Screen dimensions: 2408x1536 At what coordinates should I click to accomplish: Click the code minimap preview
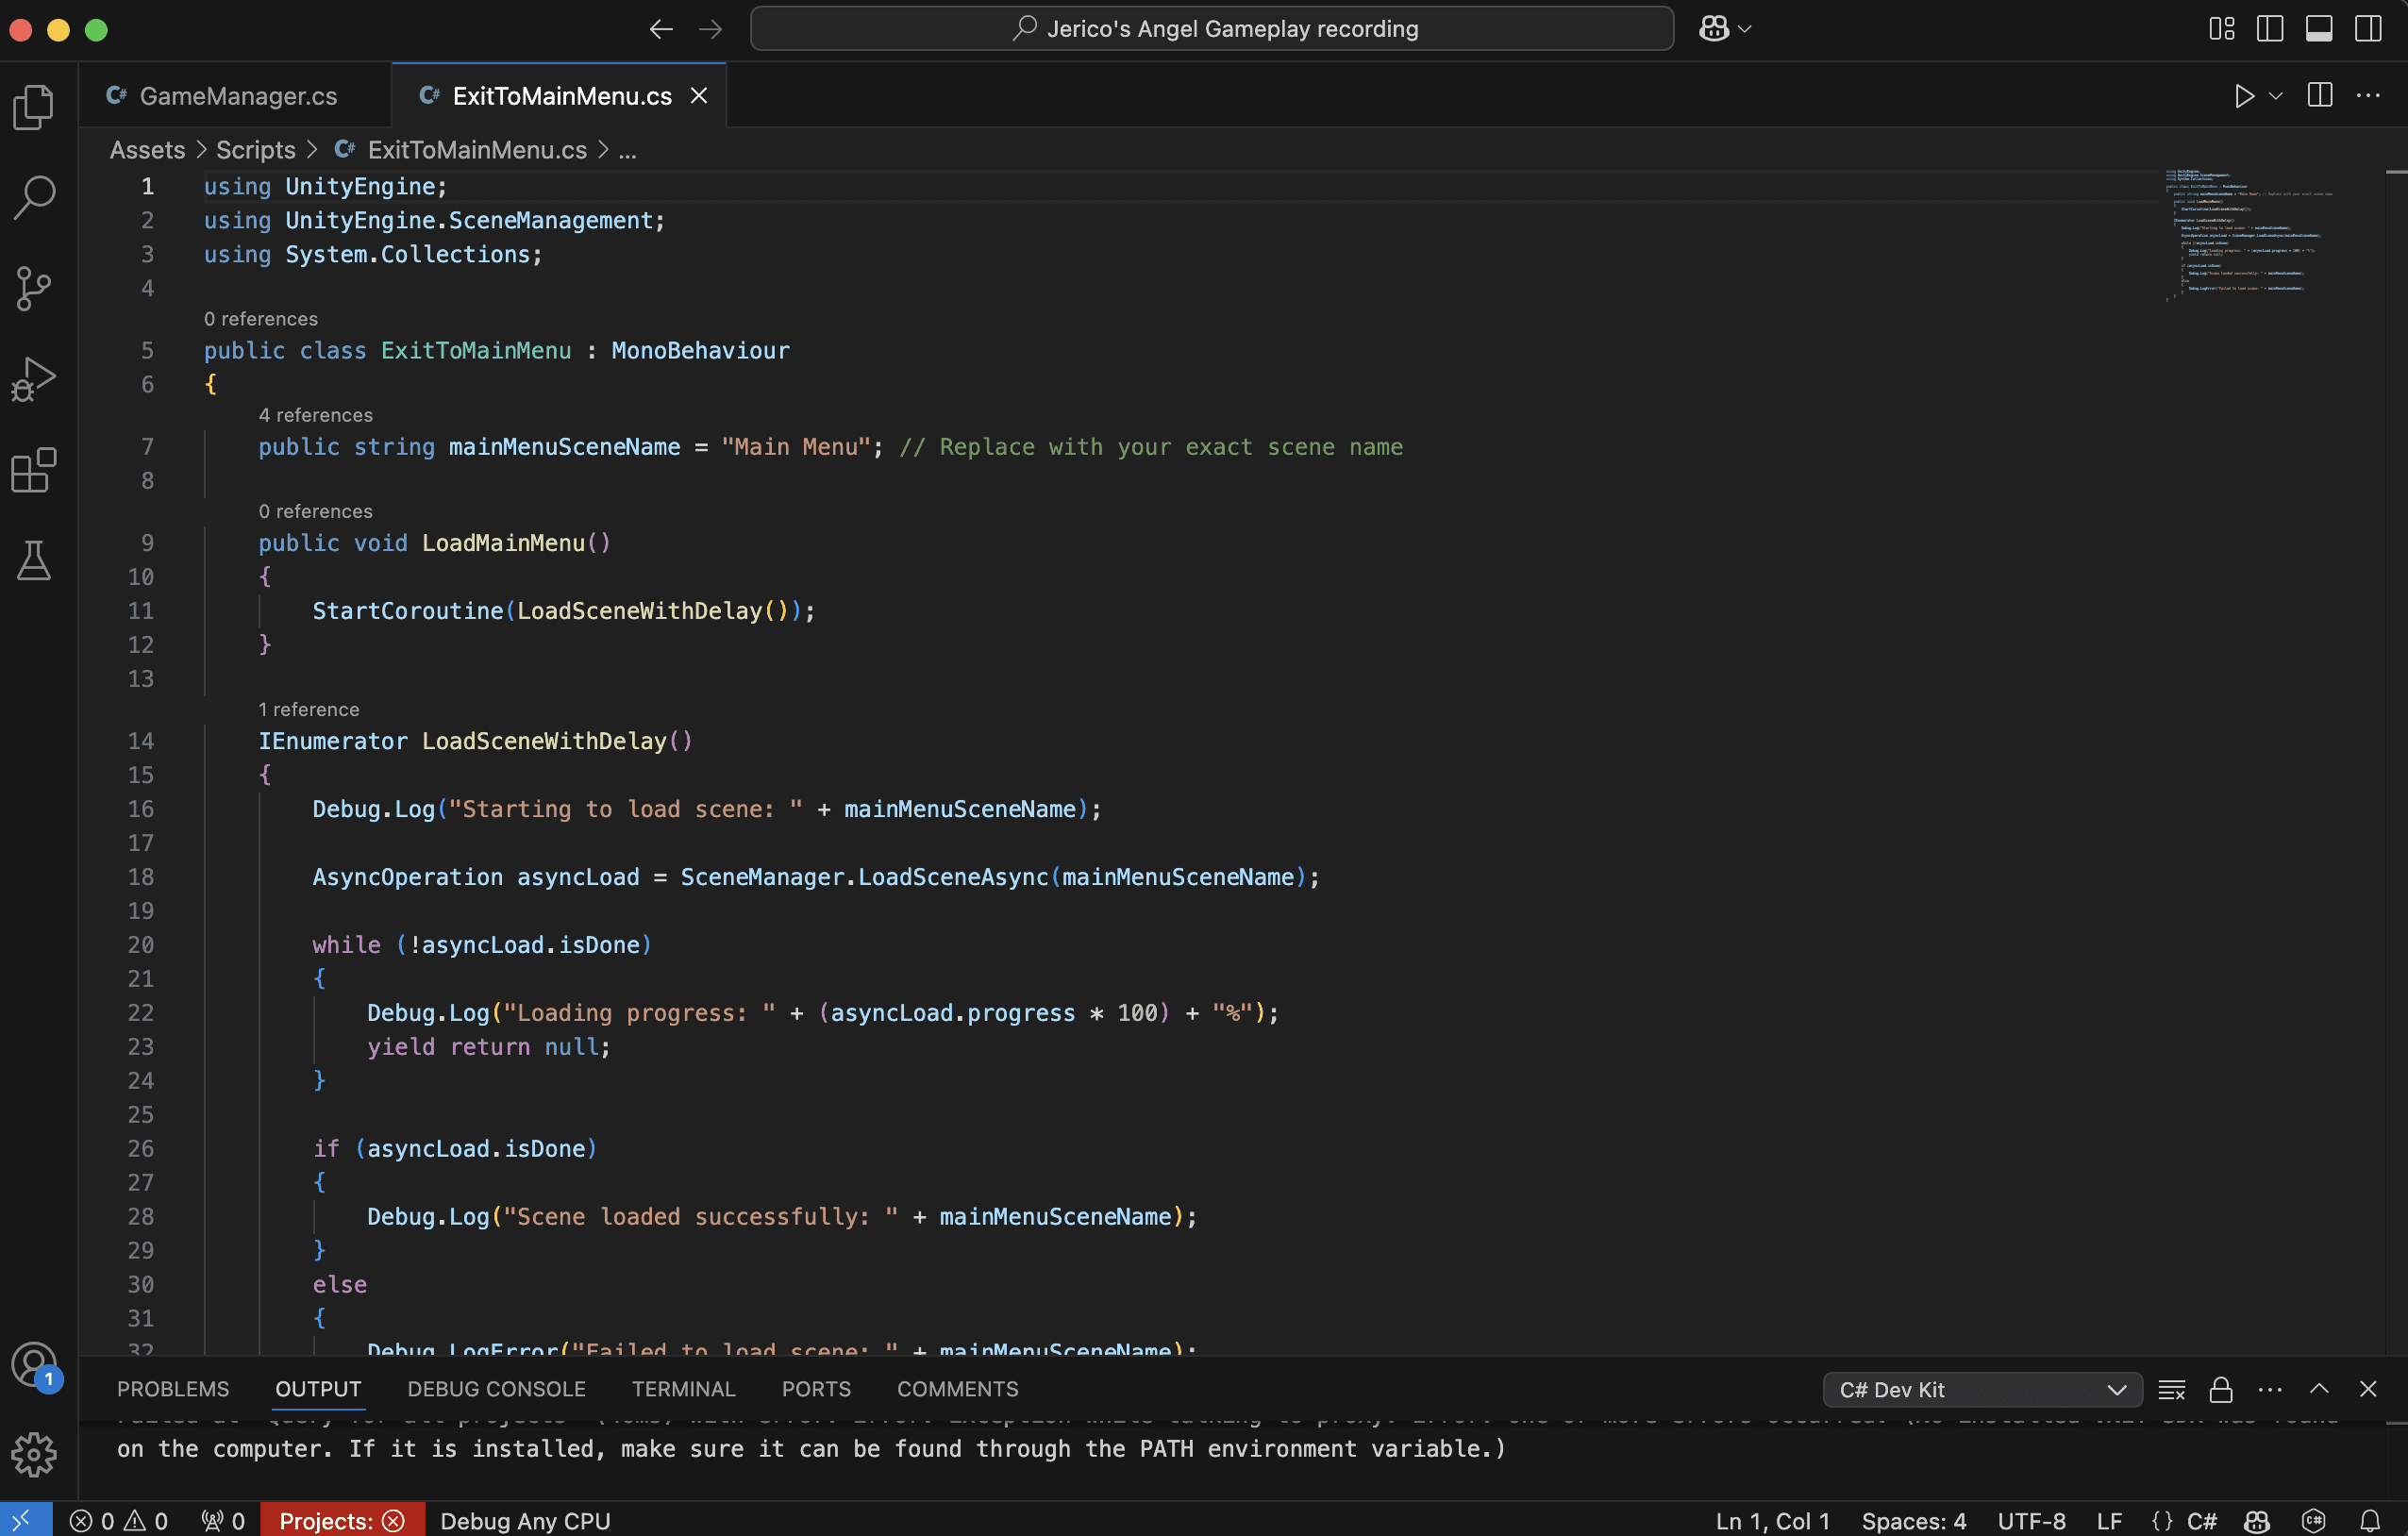point(2250,235)
